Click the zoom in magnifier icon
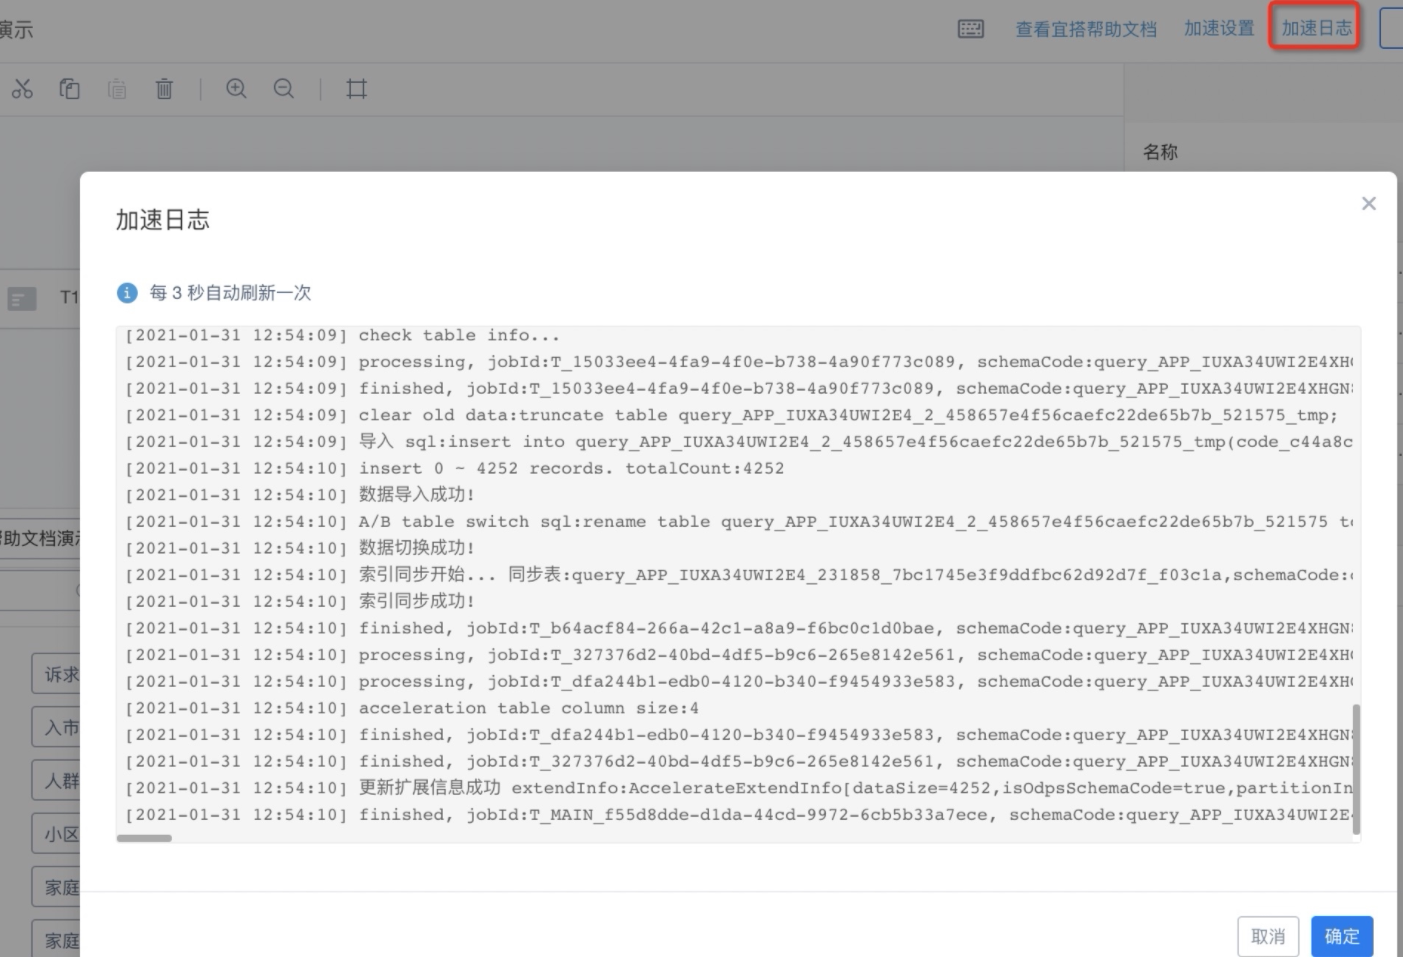This screenshot has width=1403, height=957. (x=236, y=89)
